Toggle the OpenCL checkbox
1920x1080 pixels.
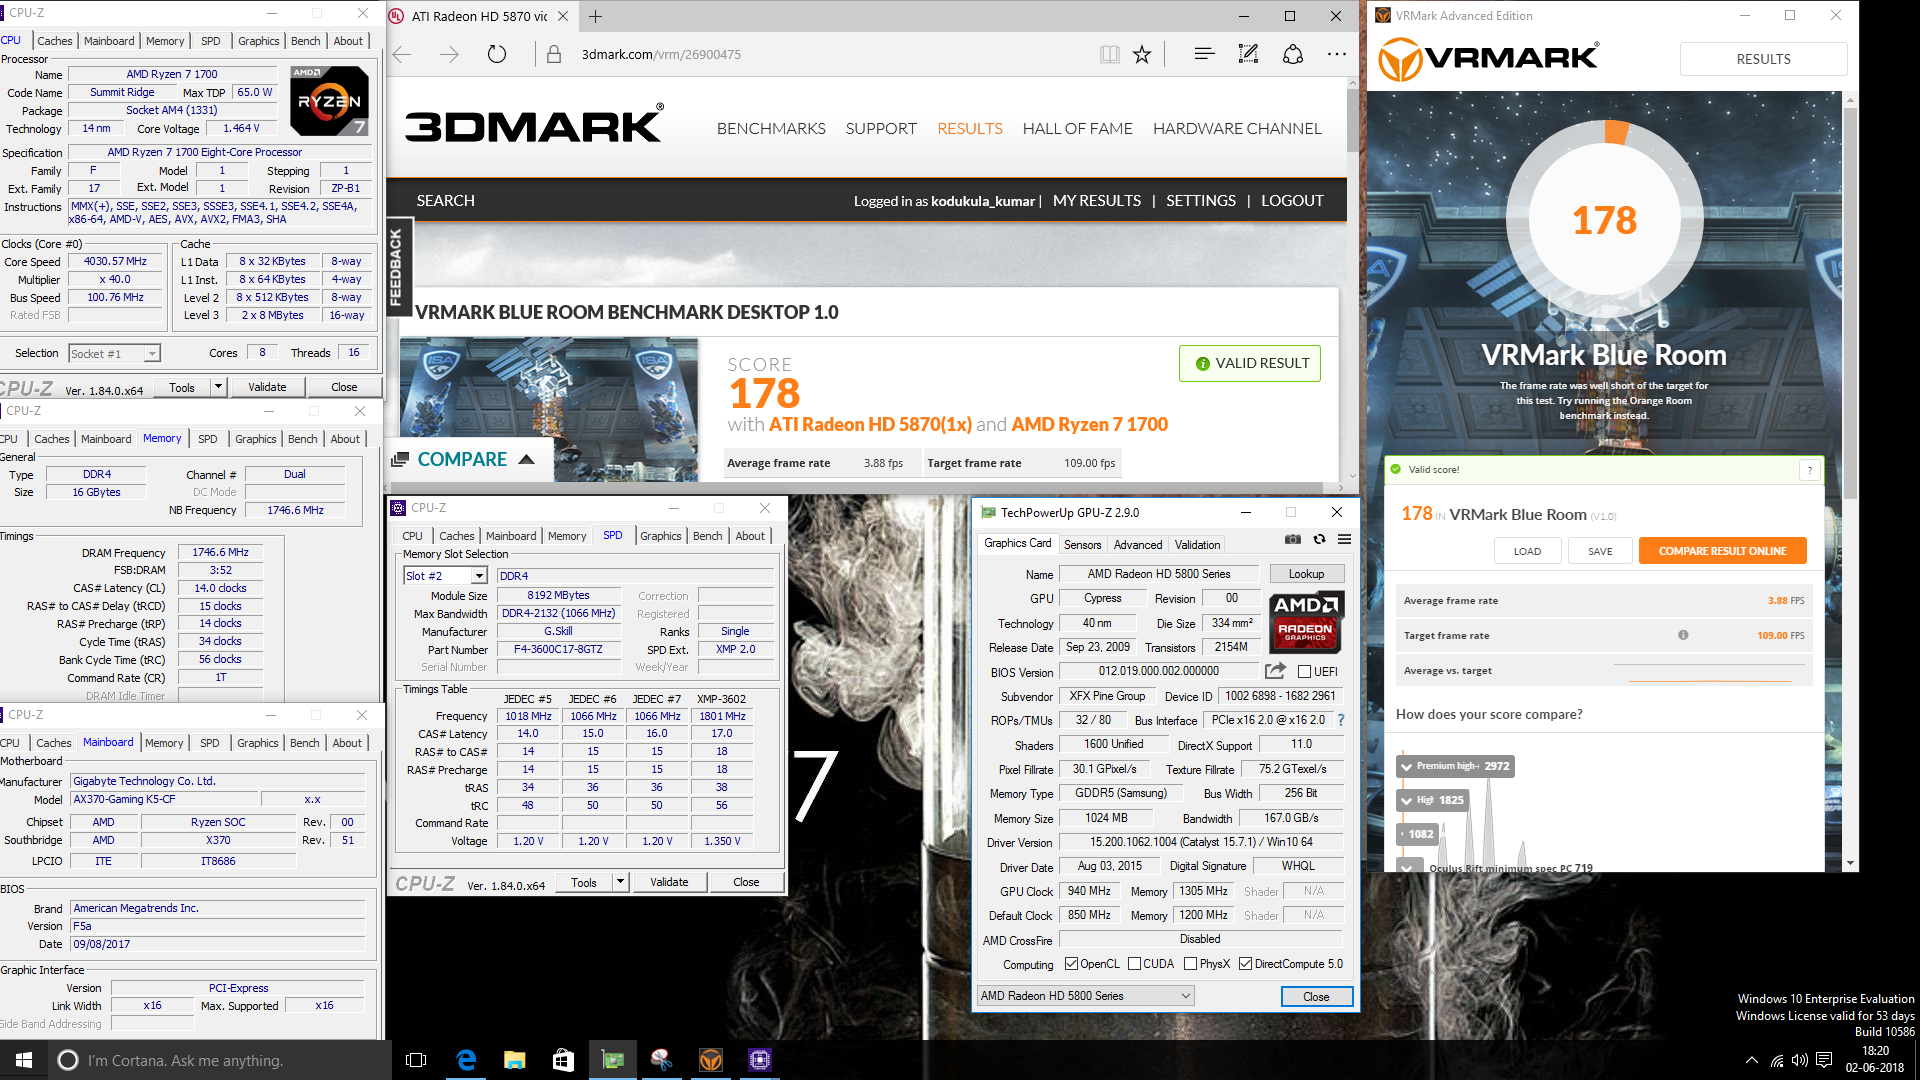(1071, 964)
